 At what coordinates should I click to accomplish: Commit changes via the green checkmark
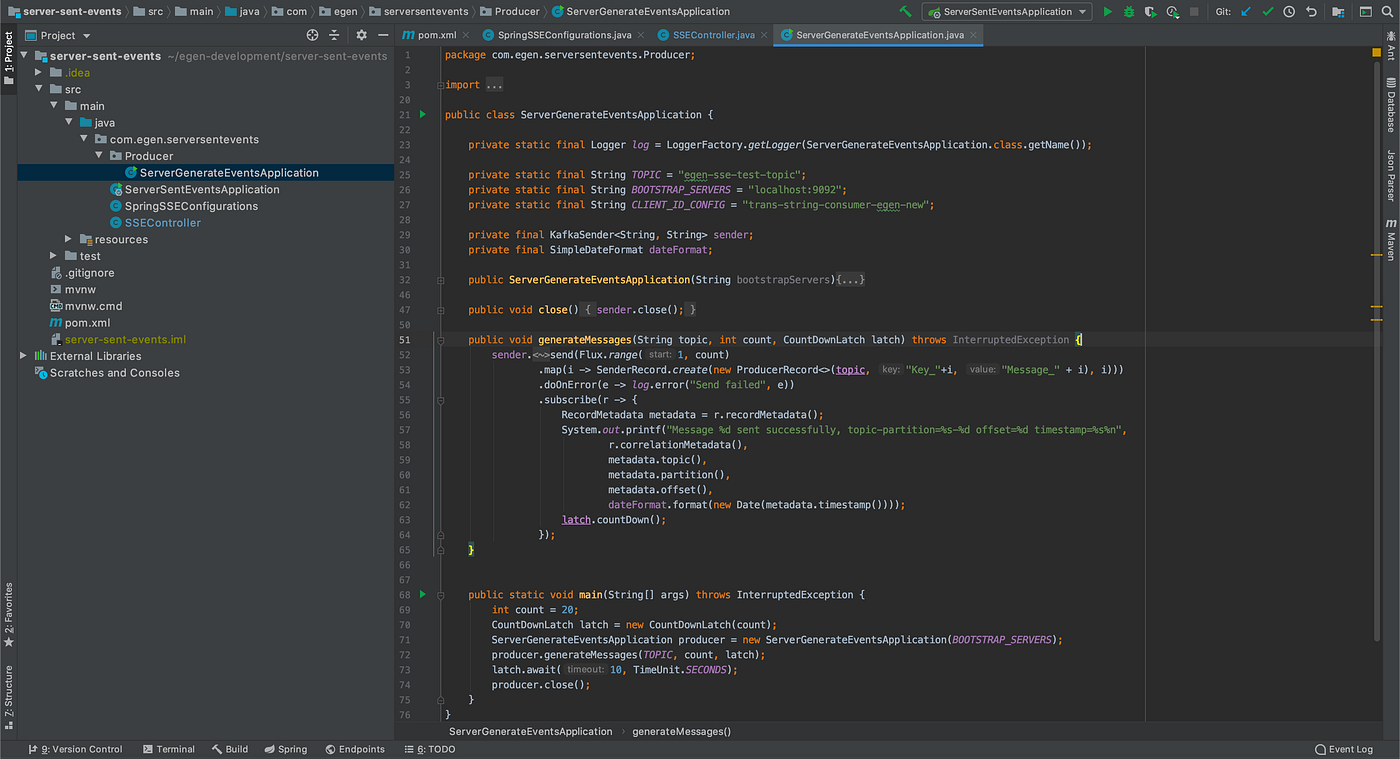(1268, 11)
